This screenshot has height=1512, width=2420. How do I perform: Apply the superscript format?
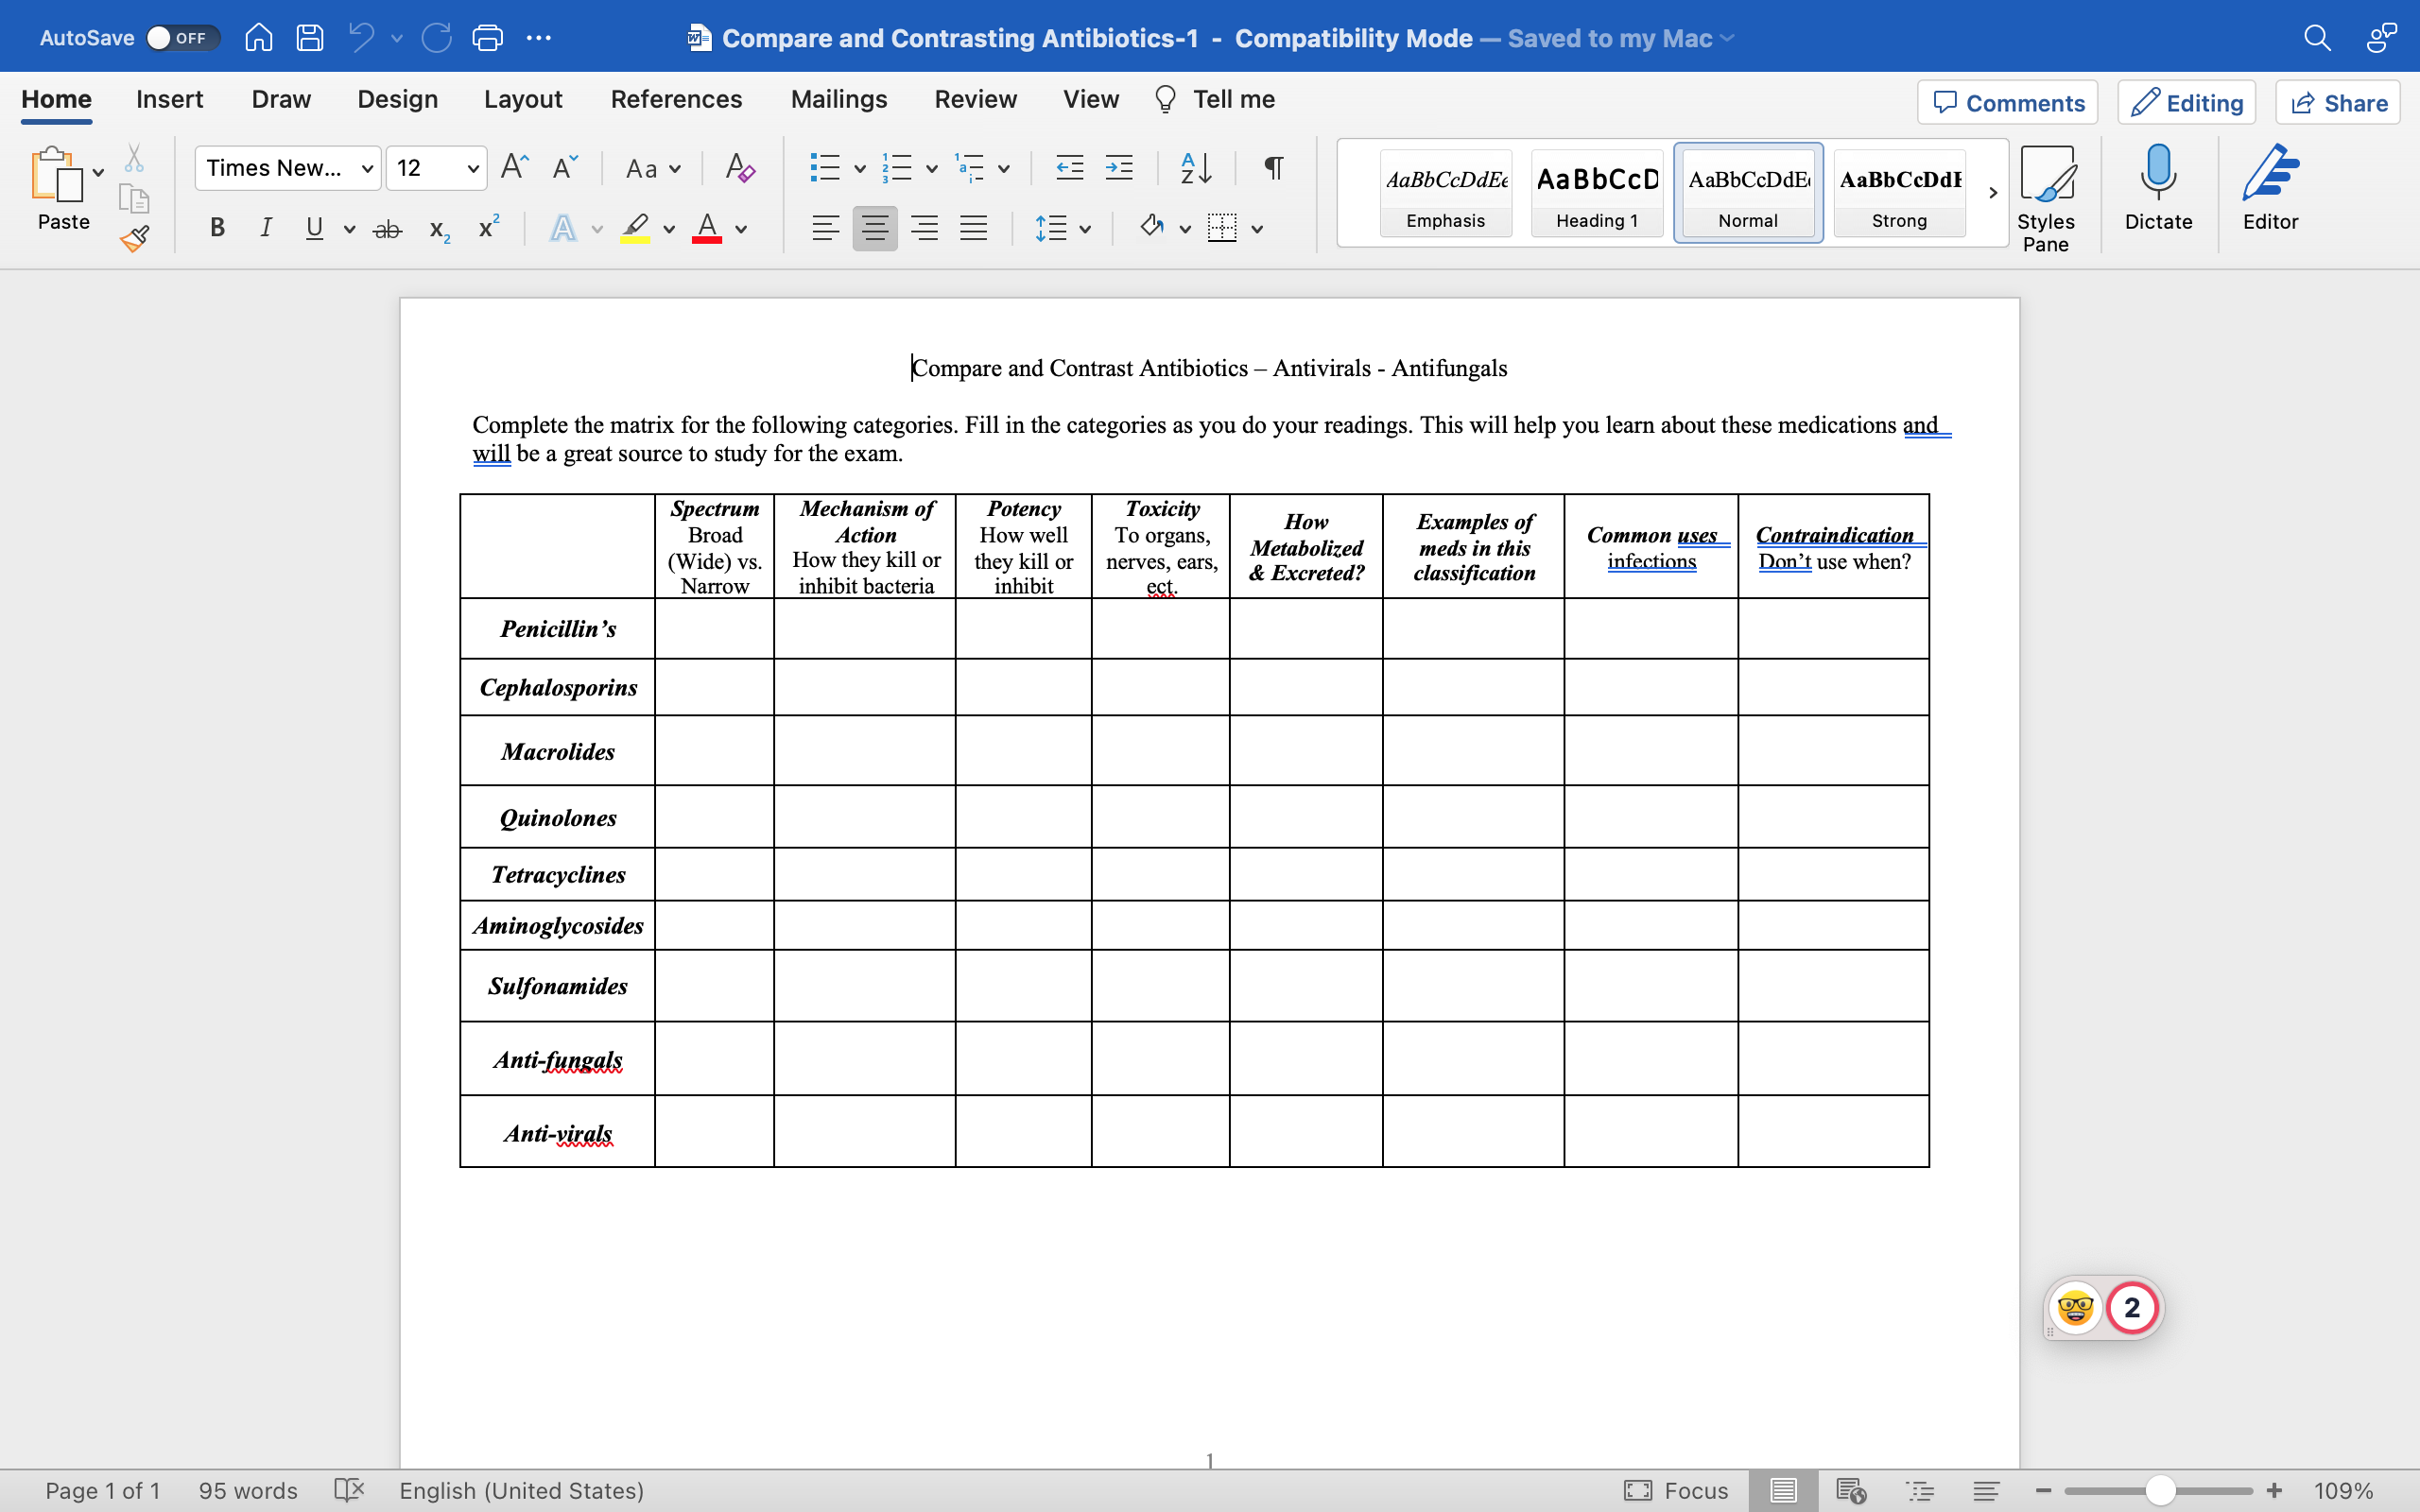click(488, 228)
